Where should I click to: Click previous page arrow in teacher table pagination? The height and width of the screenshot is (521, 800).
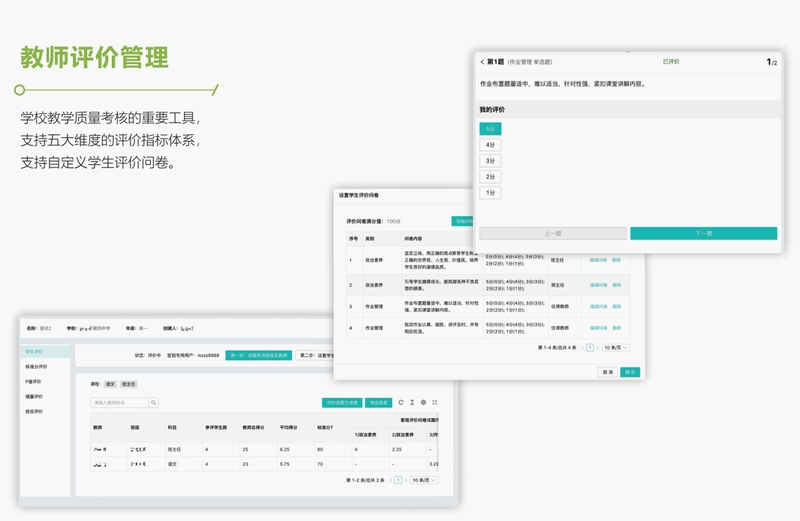[x=391, y=480]
